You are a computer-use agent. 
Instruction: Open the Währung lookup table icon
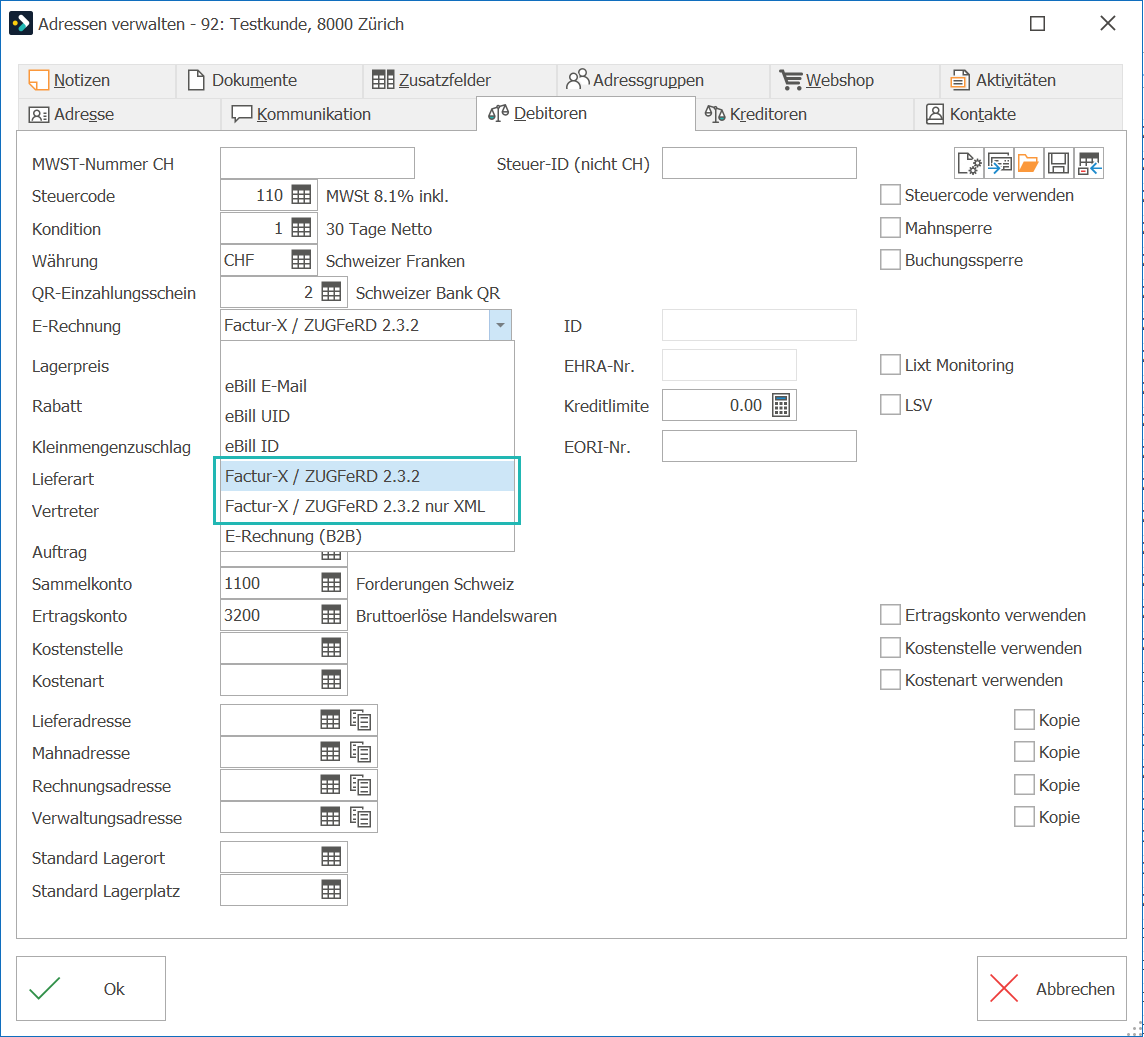pyautogui.click(x=301, y=260)
